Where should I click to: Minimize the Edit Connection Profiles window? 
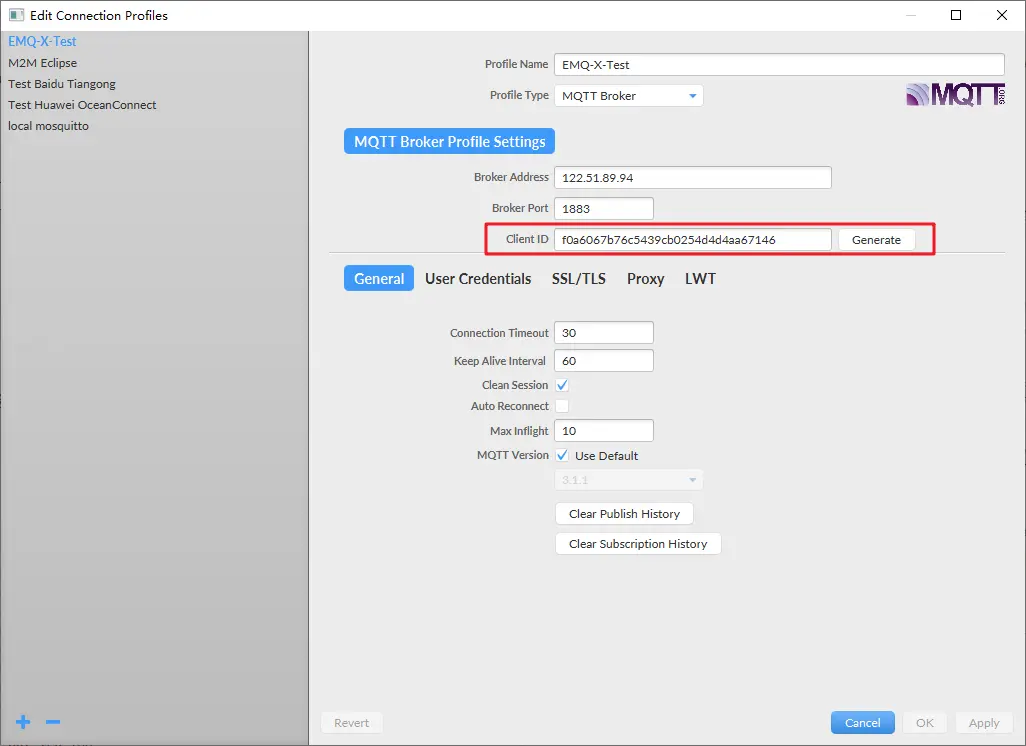click(x=911, y=15)
